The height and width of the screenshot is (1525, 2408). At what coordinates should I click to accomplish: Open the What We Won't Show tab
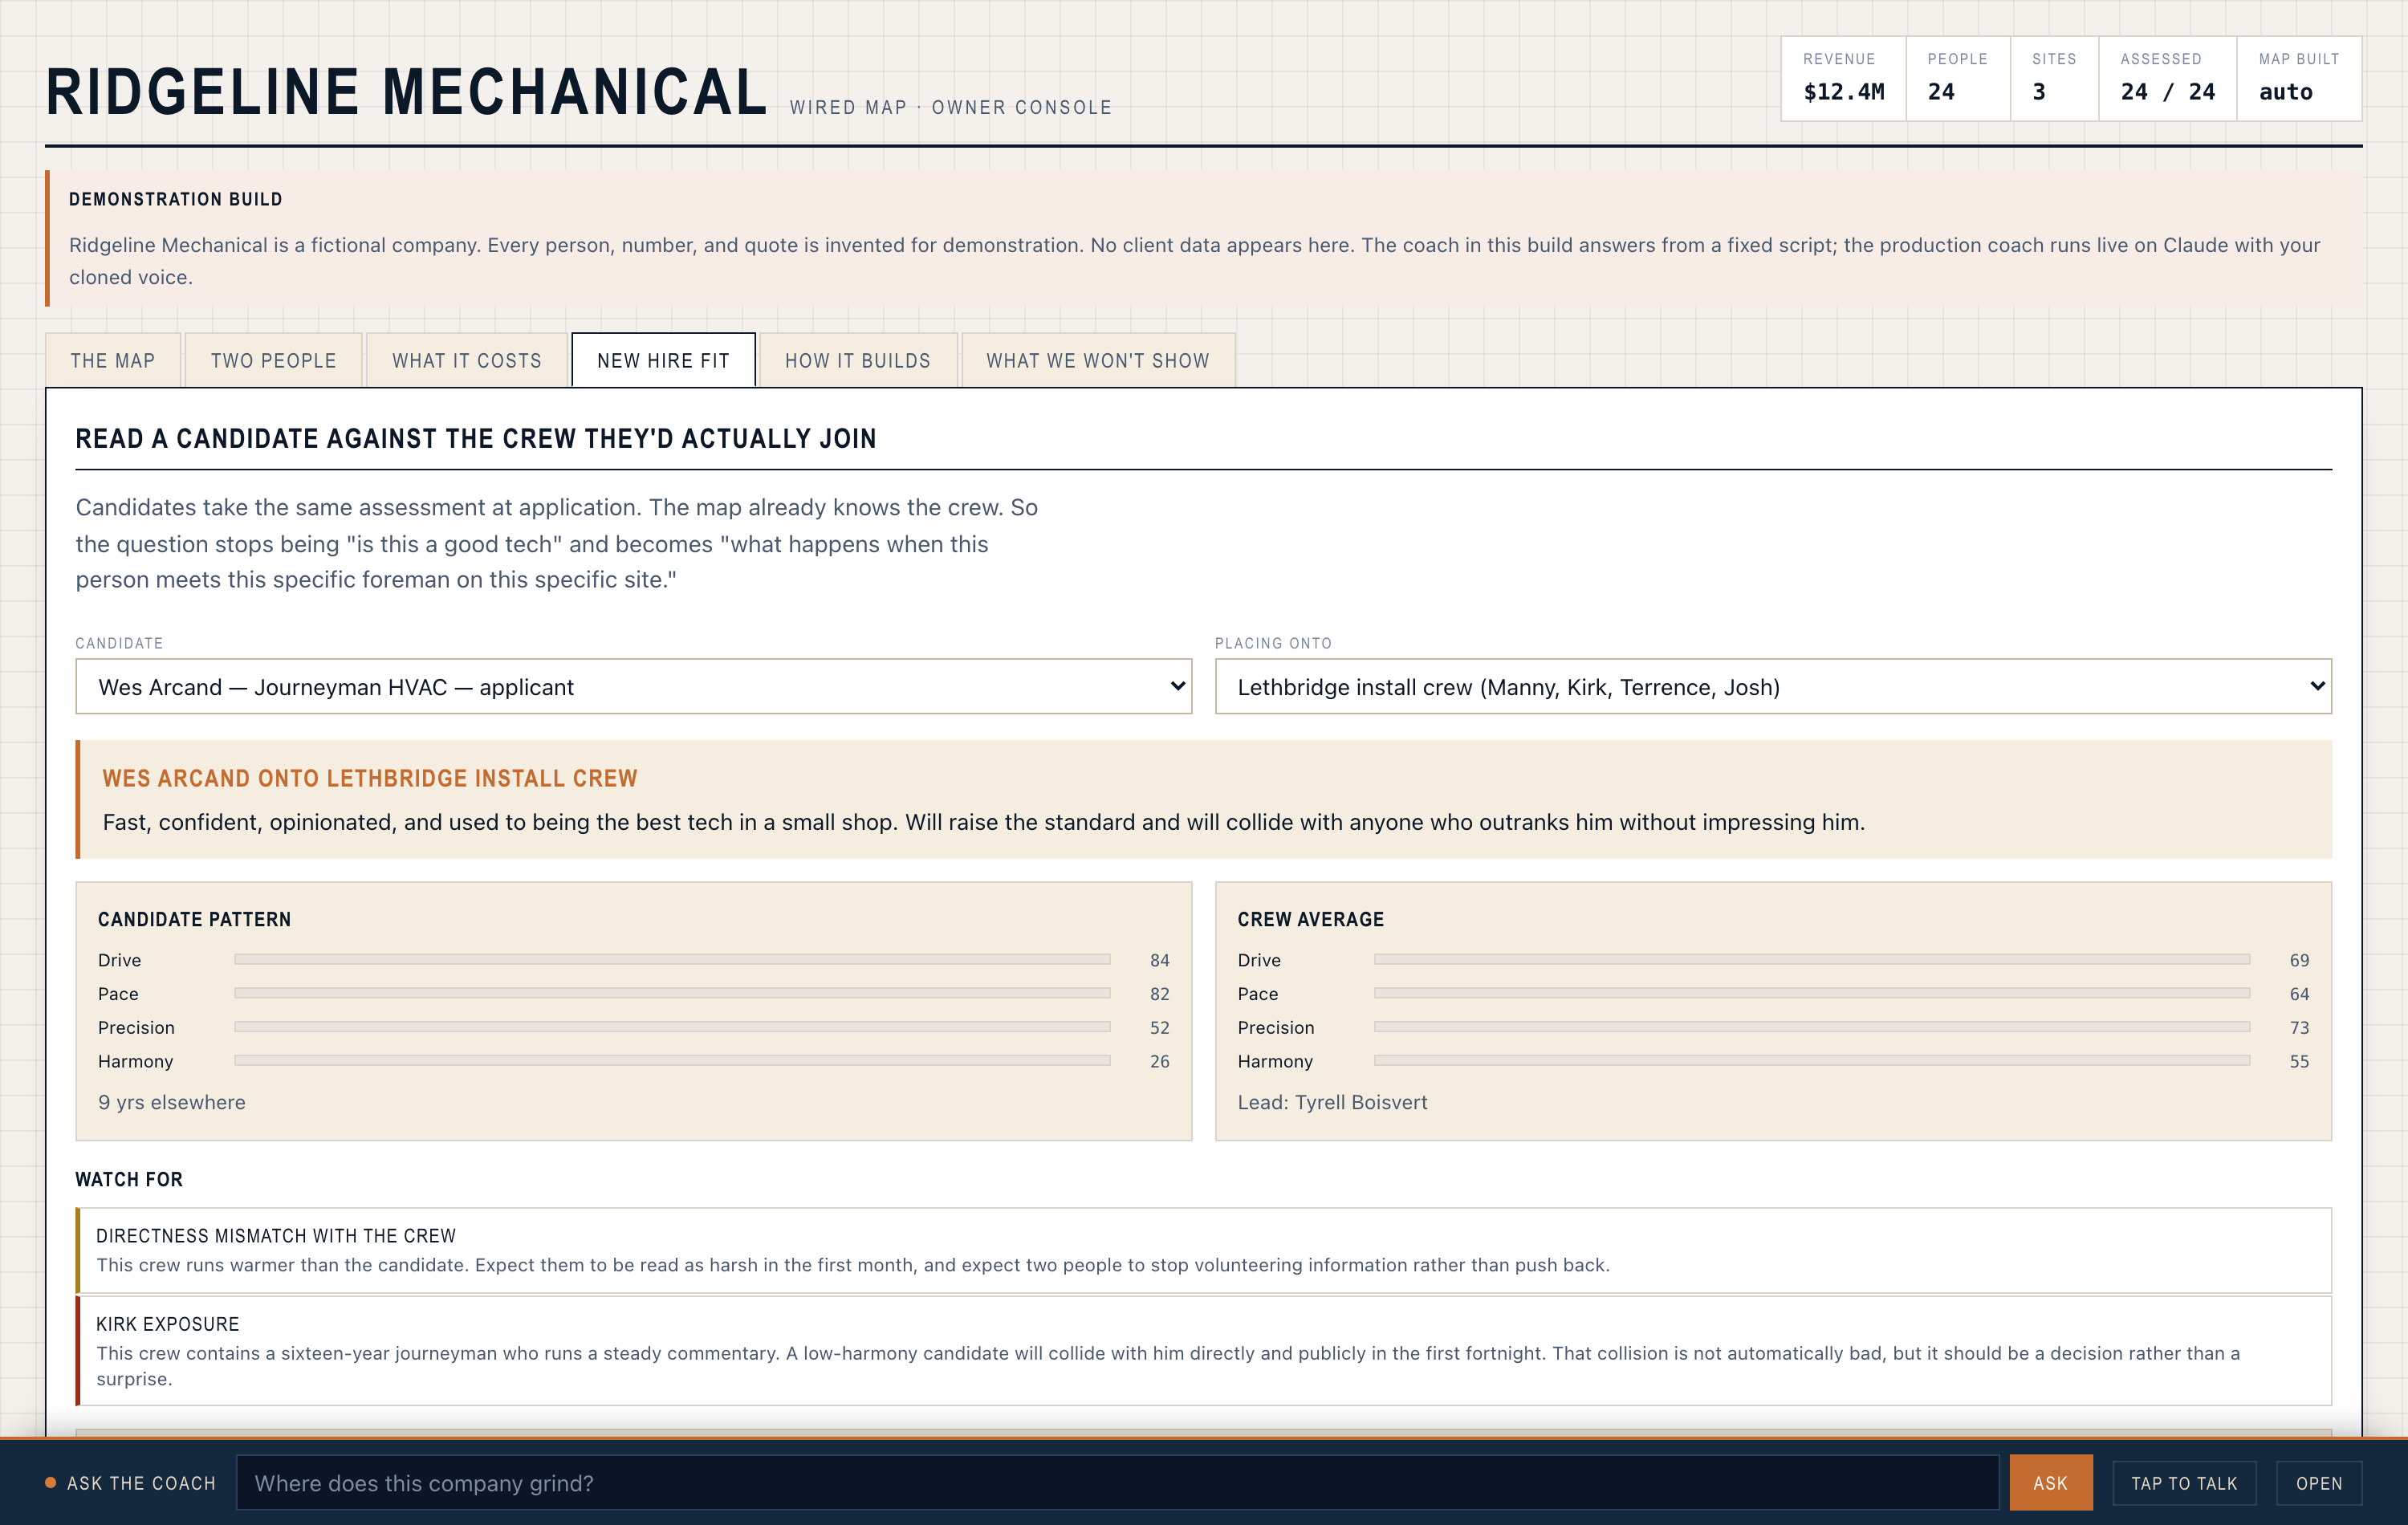pyautogui.click(x=1098, y=360)
